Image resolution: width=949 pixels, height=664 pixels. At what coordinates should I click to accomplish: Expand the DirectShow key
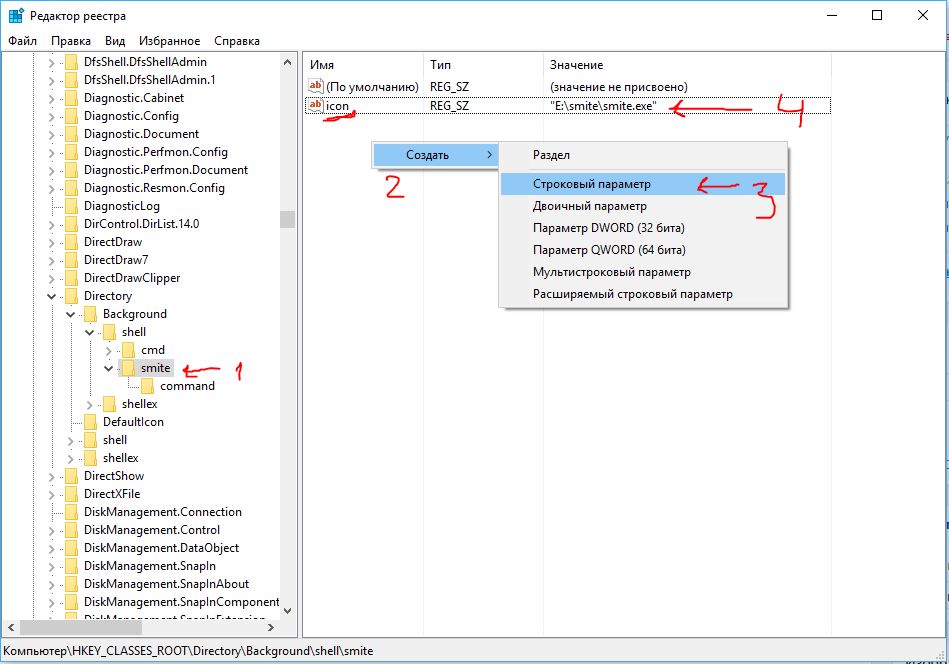coord(51,476)
